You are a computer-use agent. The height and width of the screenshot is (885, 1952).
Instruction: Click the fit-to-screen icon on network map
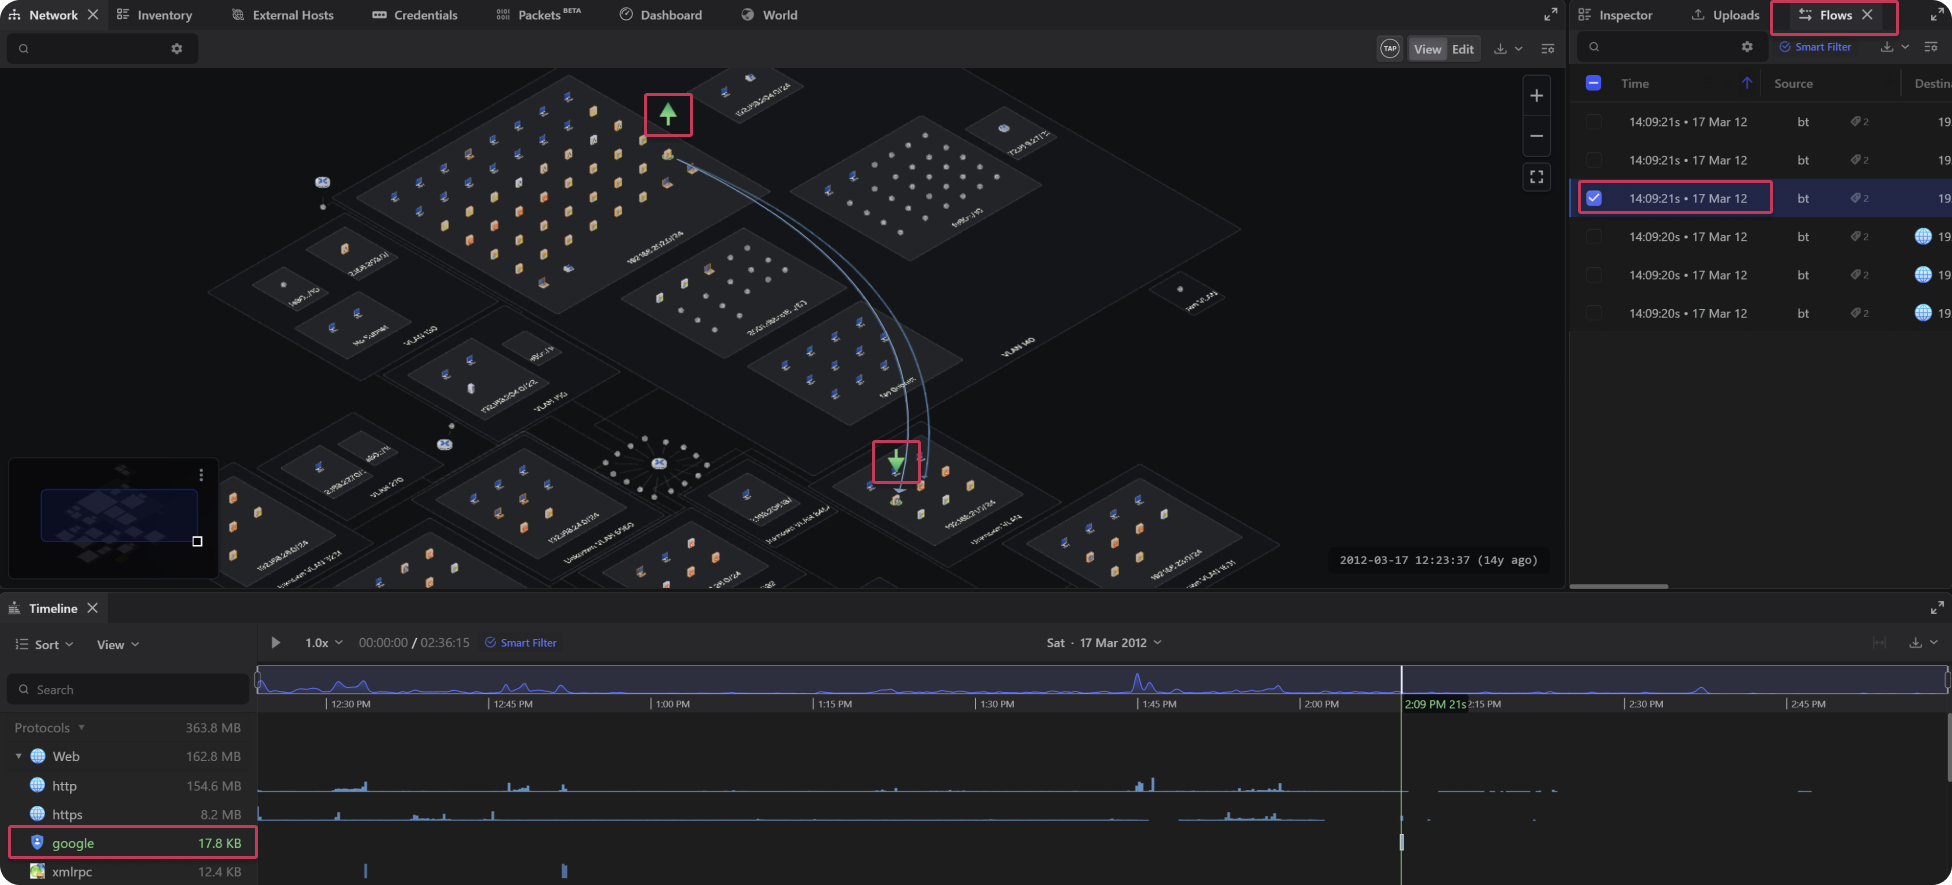tap(1536, 177)
